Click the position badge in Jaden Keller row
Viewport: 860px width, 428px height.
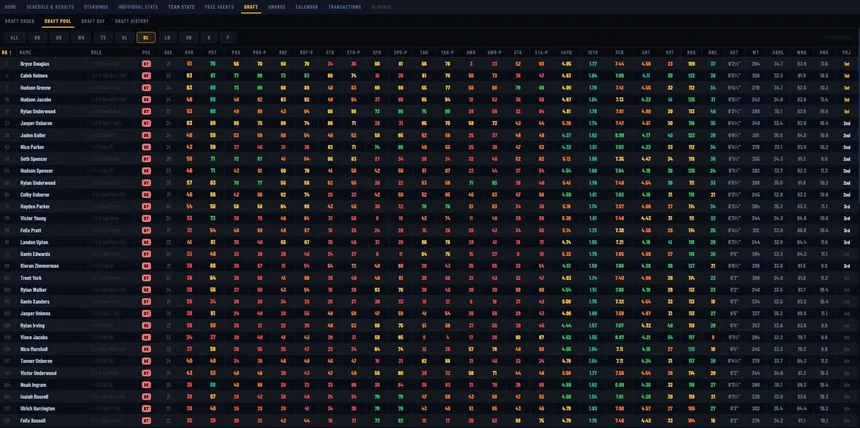(x=146, y=135)
